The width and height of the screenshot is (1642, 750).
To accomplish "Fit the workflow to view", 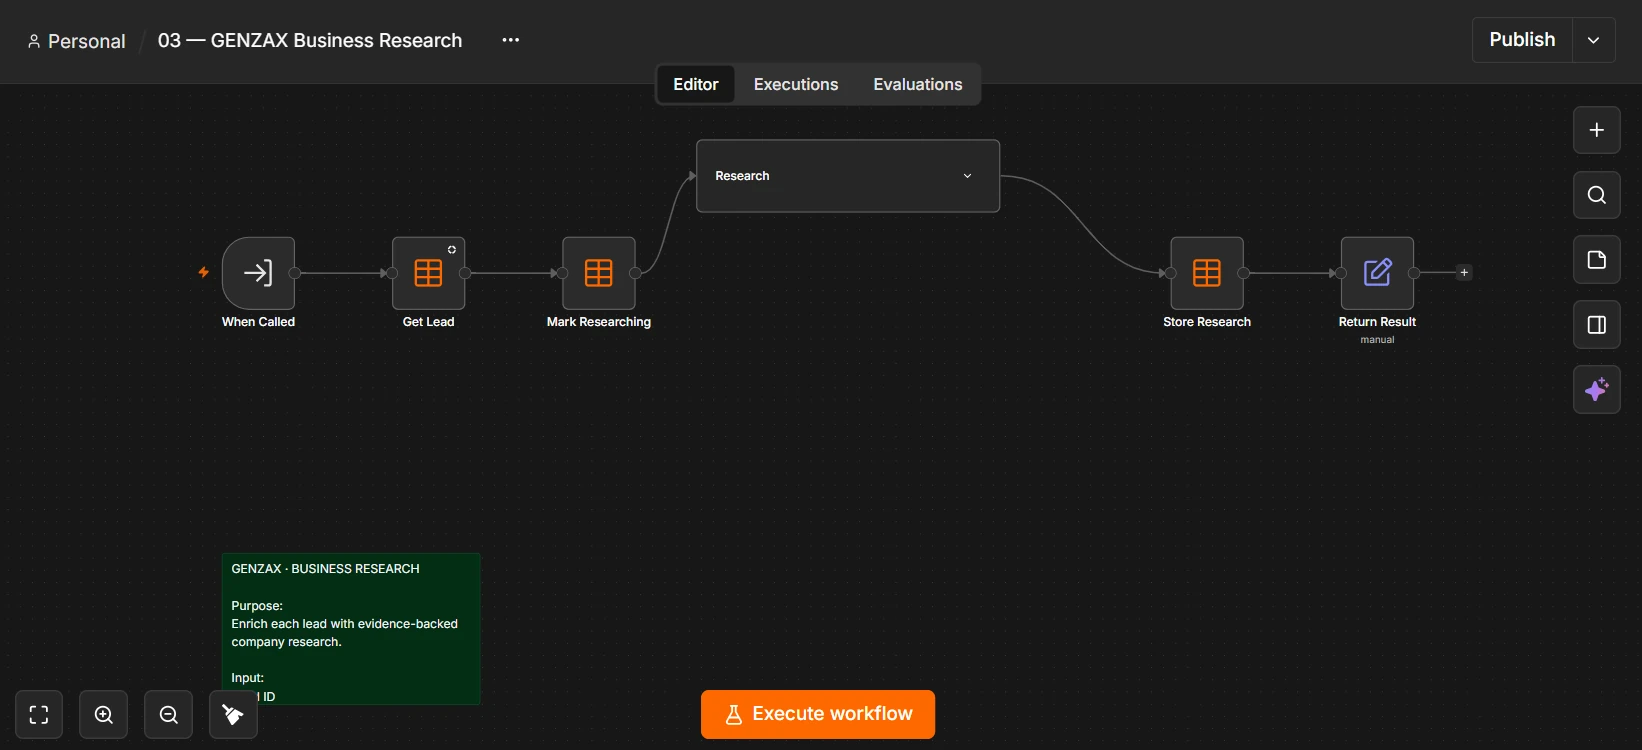I will coord(39,714).
